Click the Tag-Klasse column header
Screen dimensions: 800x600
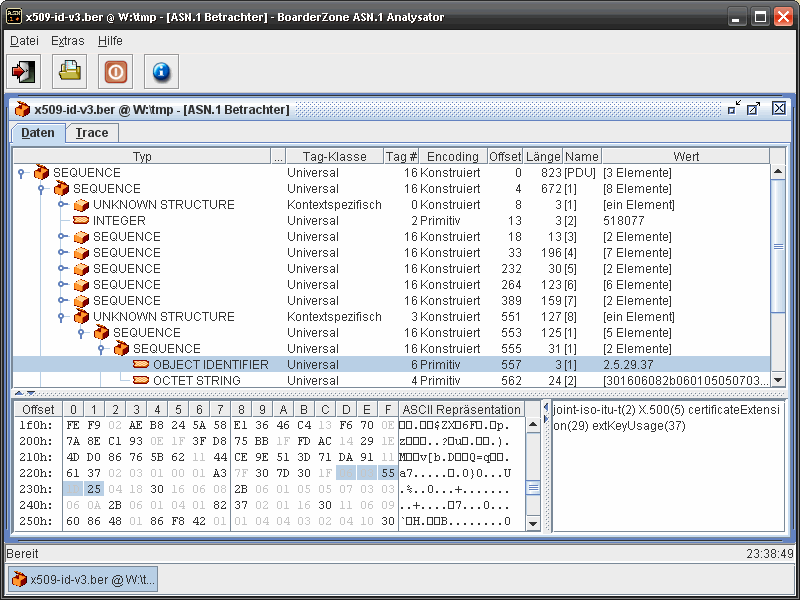(x=335, y=156)
